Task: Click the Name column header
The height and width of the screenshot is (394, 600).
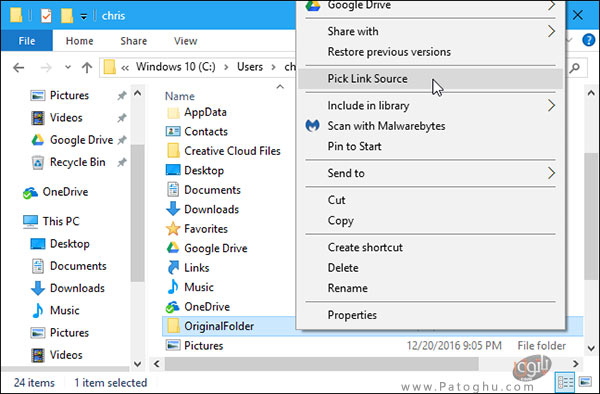Action: point(180,96)
